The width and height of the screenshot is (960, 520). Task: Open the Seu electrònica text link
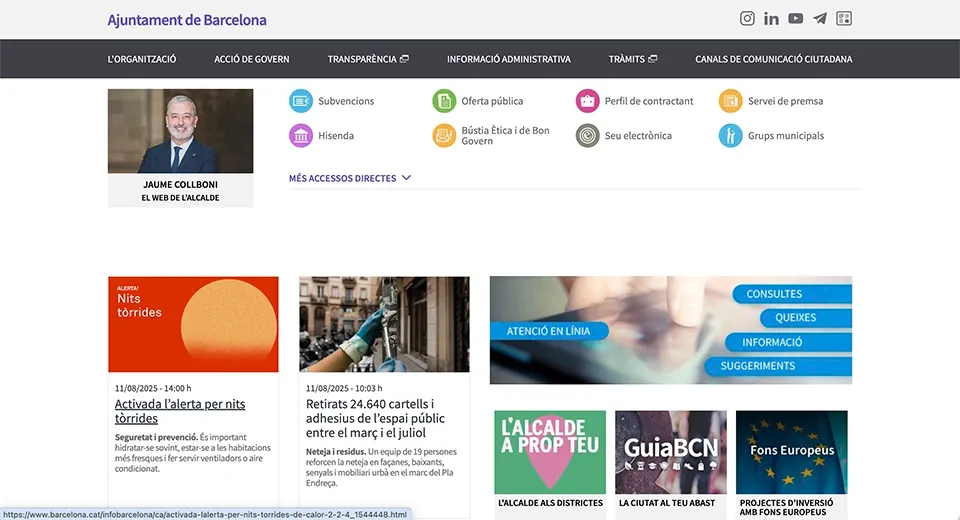coord(639,135)
